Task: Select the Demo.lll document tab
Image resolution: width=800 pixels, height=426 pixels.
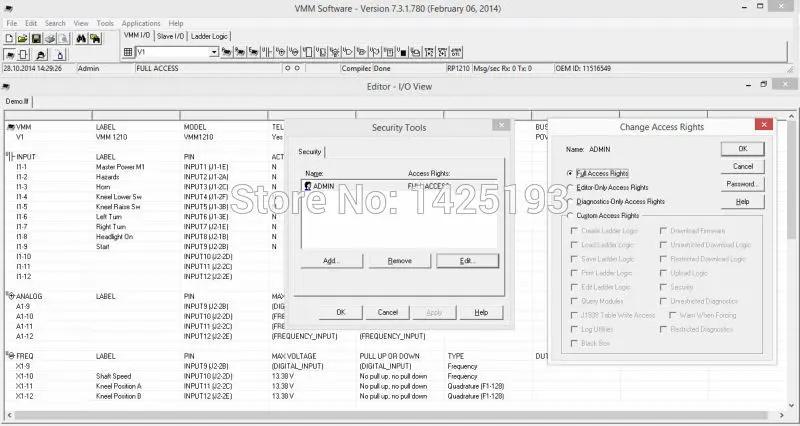Action: (17, 102)
